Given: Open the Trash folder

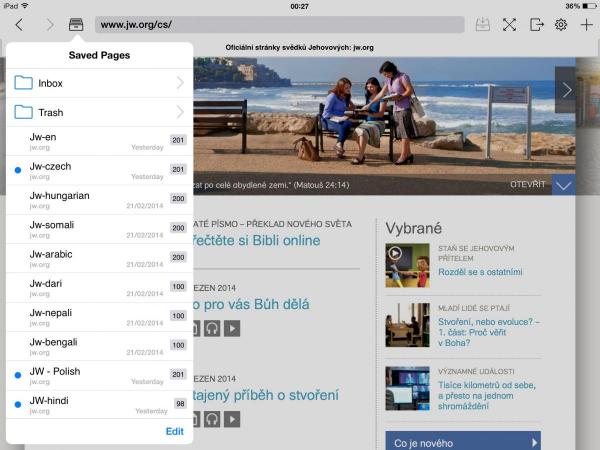Looking at the screenshot, I should (99, 112).
